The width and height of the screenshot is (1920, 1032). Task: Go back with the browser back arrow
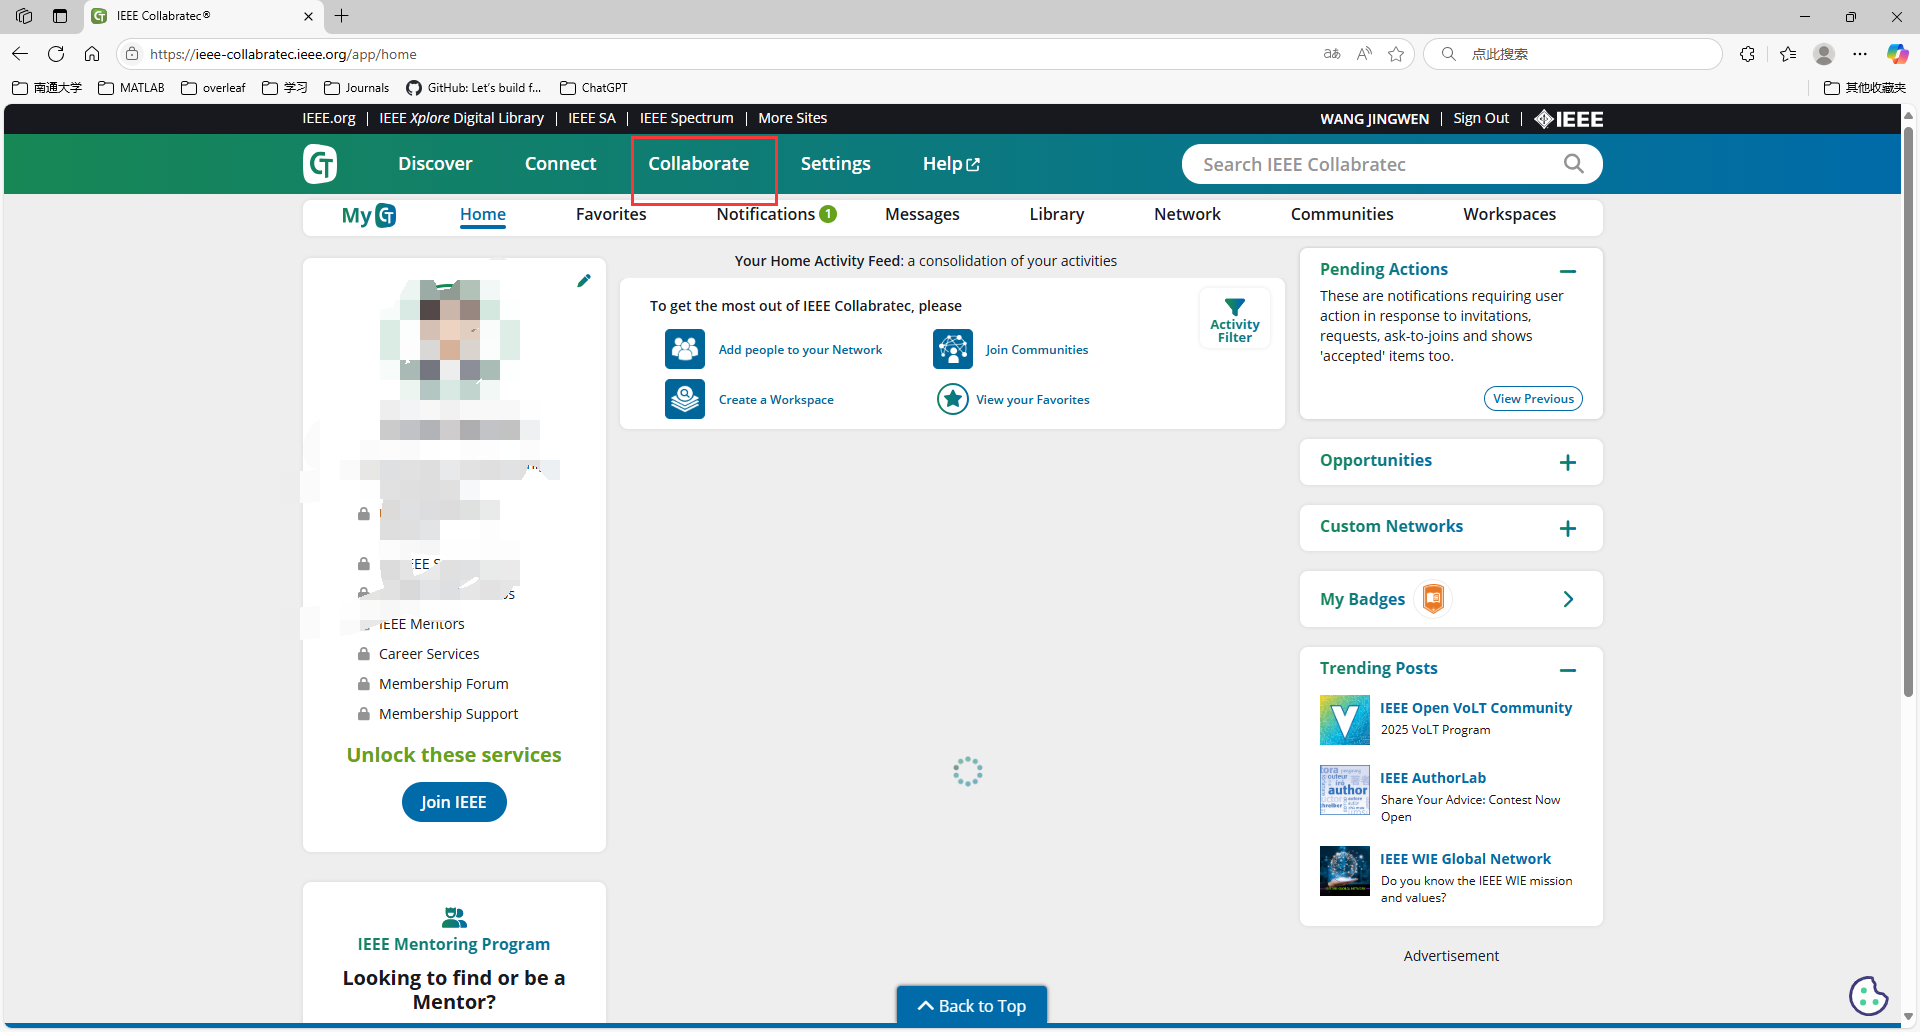tap(20, 54)
